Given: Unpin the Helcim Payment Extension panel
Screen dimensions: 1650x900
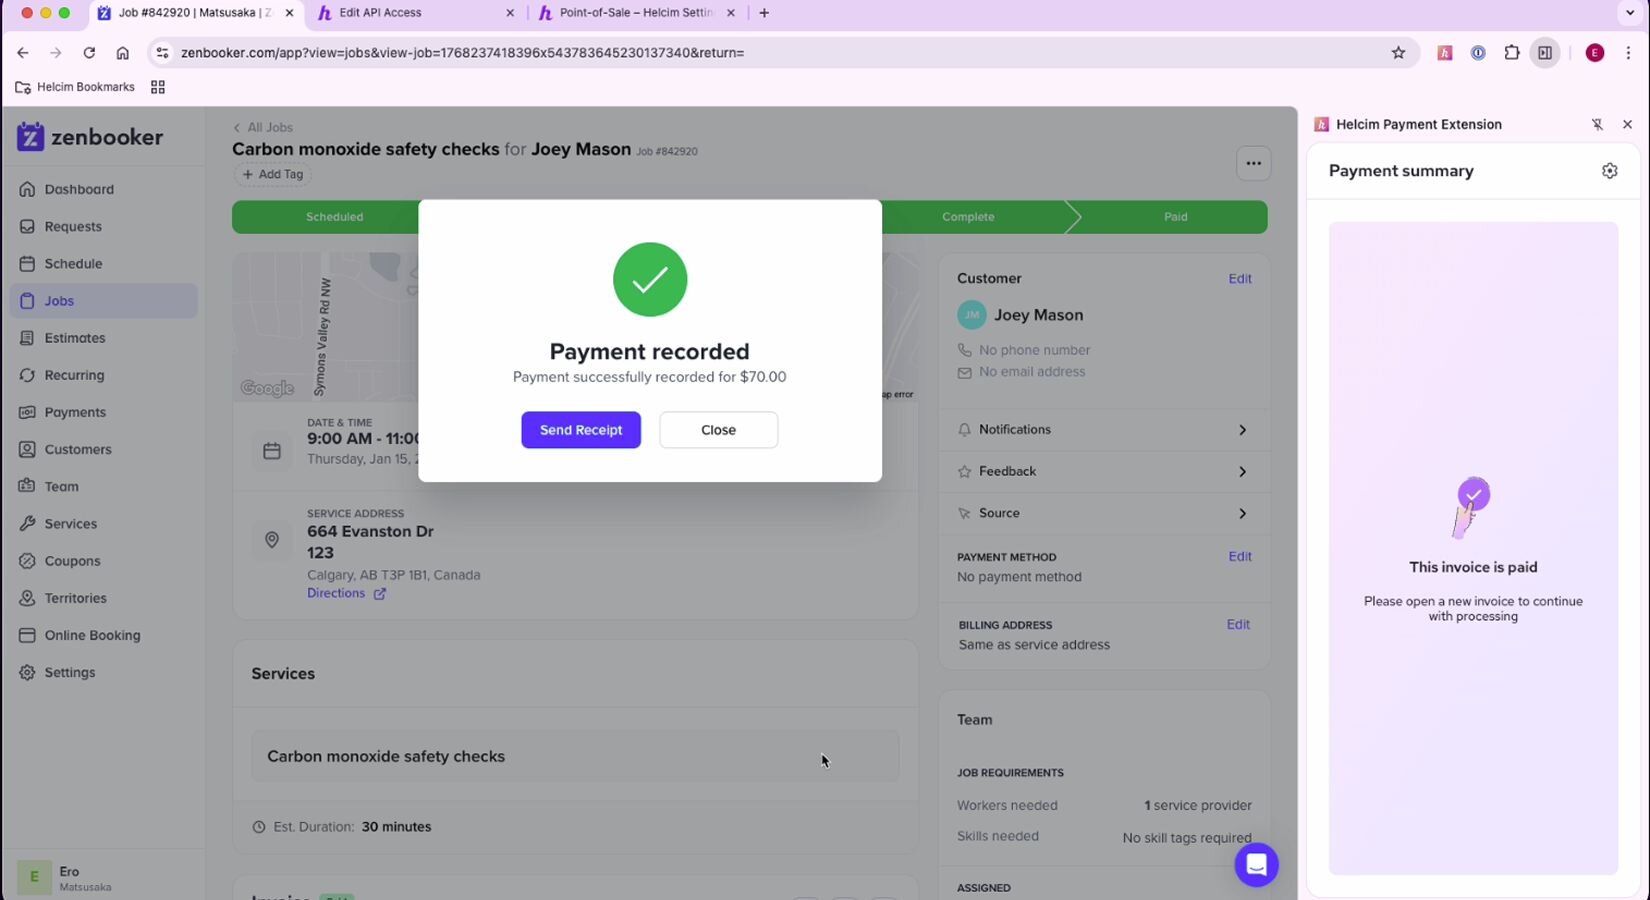Looking at the screenshot, I should [x=1597, y=125].
